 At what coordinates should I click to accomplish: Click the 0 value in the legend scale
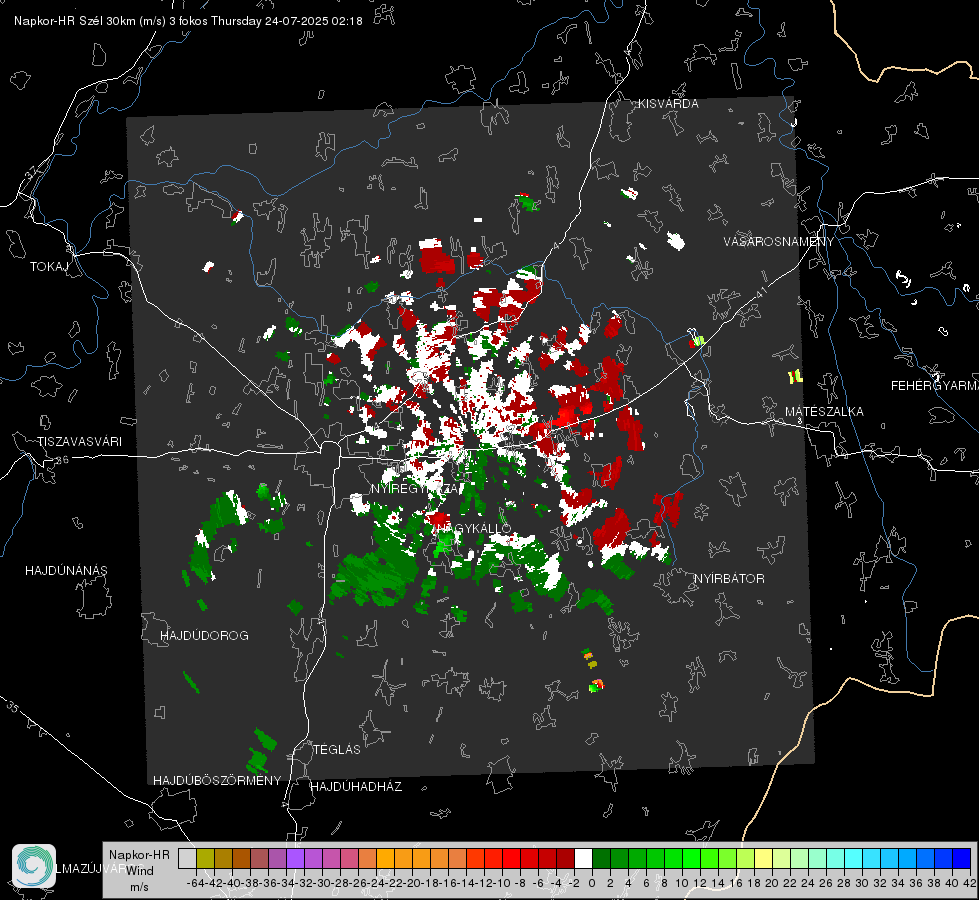coord(592,883)
